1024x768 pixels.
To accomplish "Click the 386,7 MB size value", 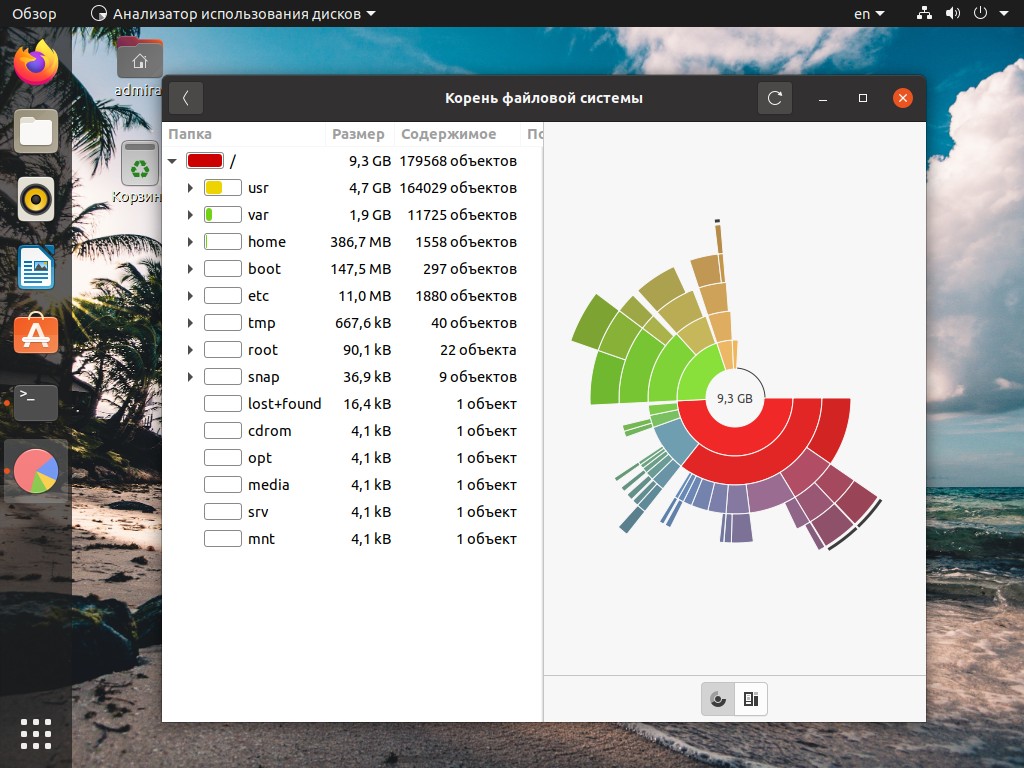I will 360,242.
